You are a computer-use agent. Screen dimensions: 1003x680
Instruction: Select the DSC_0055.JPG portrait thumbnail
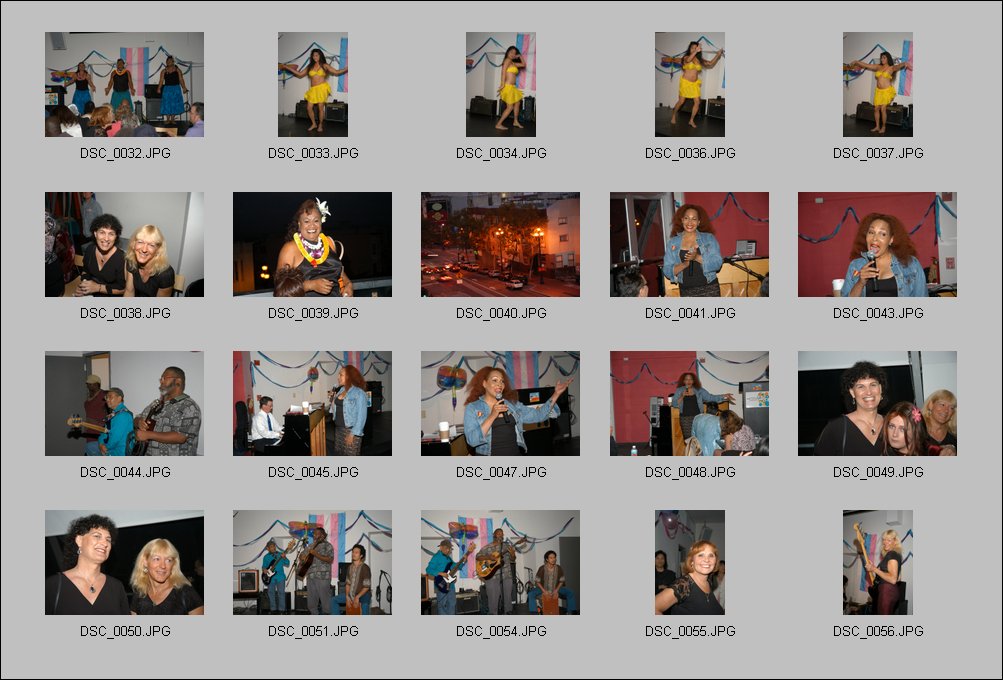[690, 562]
